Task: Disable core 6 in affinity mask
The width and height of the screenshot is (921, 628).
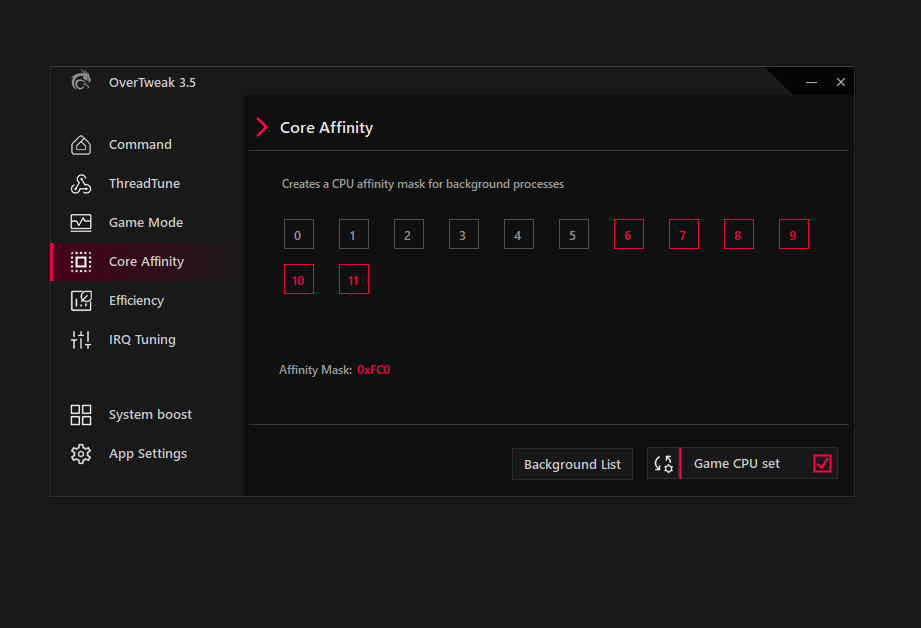Action: [628, 234]
